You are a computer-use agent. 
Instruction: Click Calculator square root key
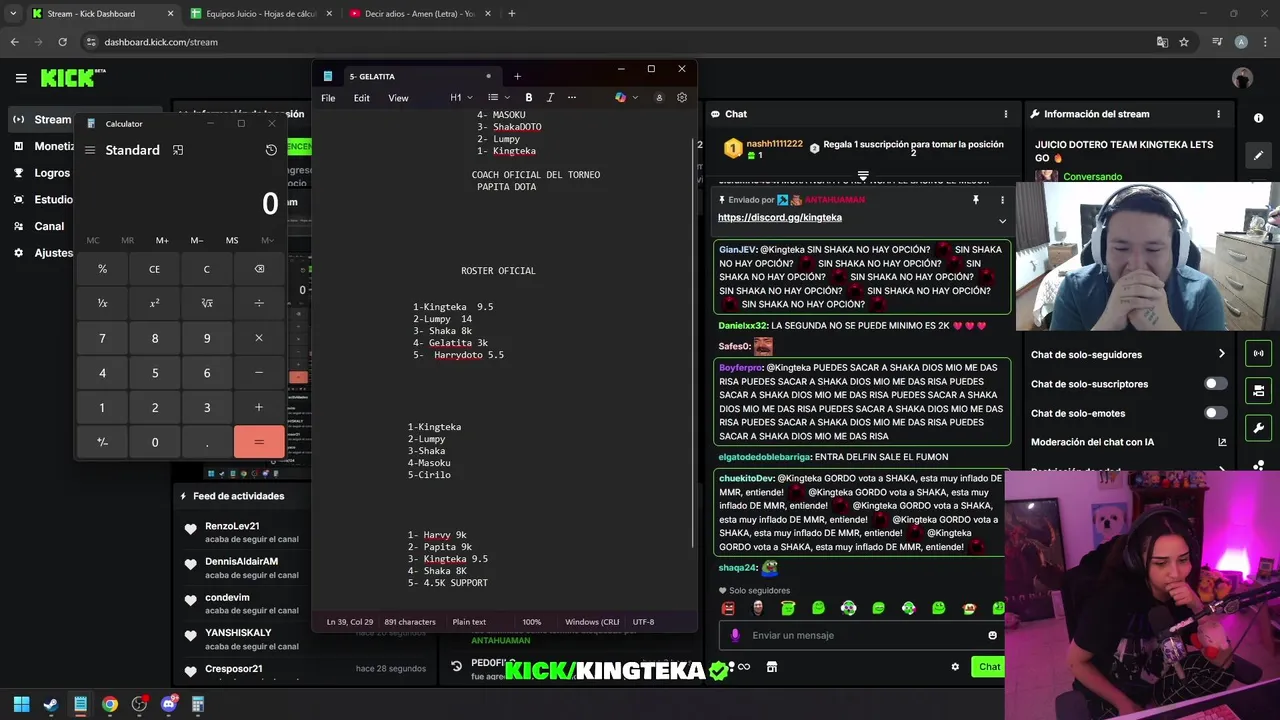click(x=207, y=303)
